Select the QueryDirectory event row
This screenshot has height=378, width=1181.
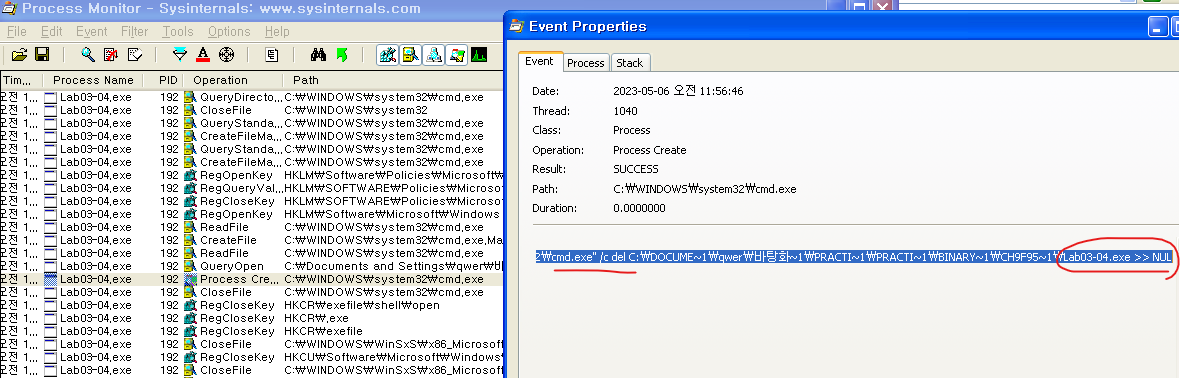(251, 97)
